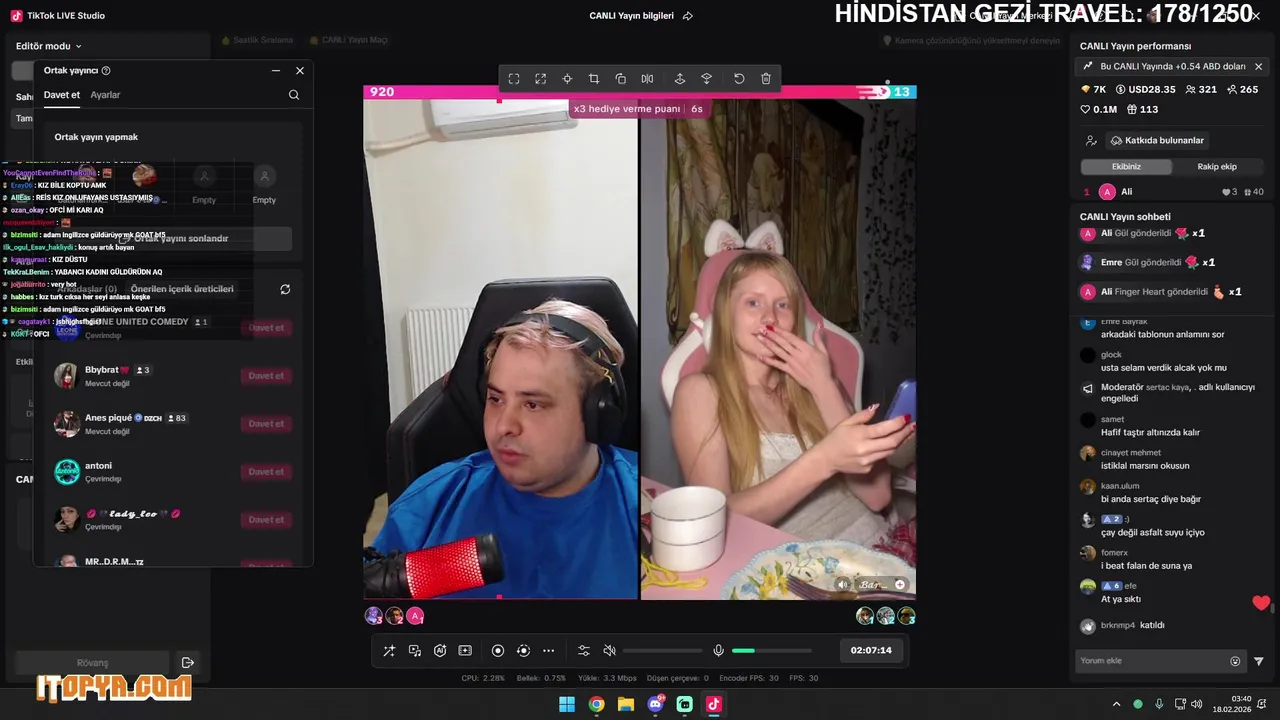Click the red heart in chat panel
This screenshot has width=1280, height=720.
click(x=1261, y=603)
